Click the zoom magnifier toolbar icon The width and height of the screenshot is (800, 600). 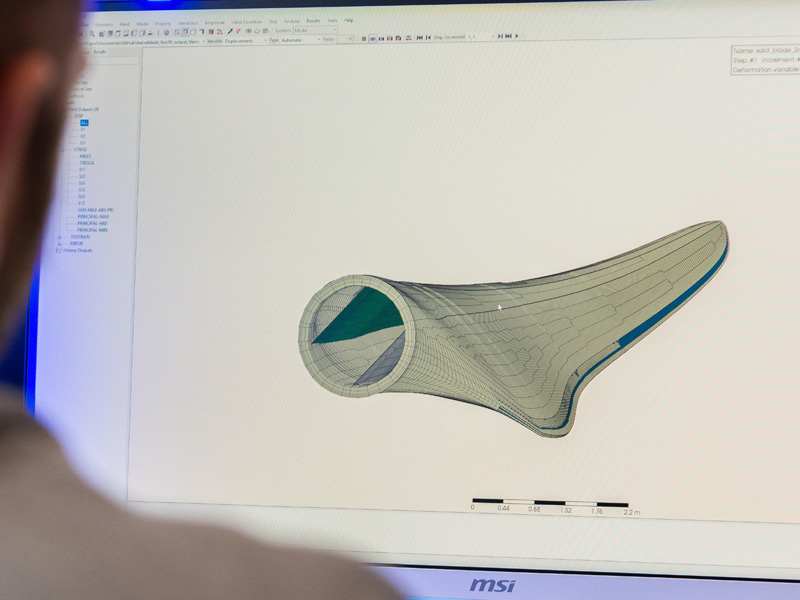coord(92,34)
